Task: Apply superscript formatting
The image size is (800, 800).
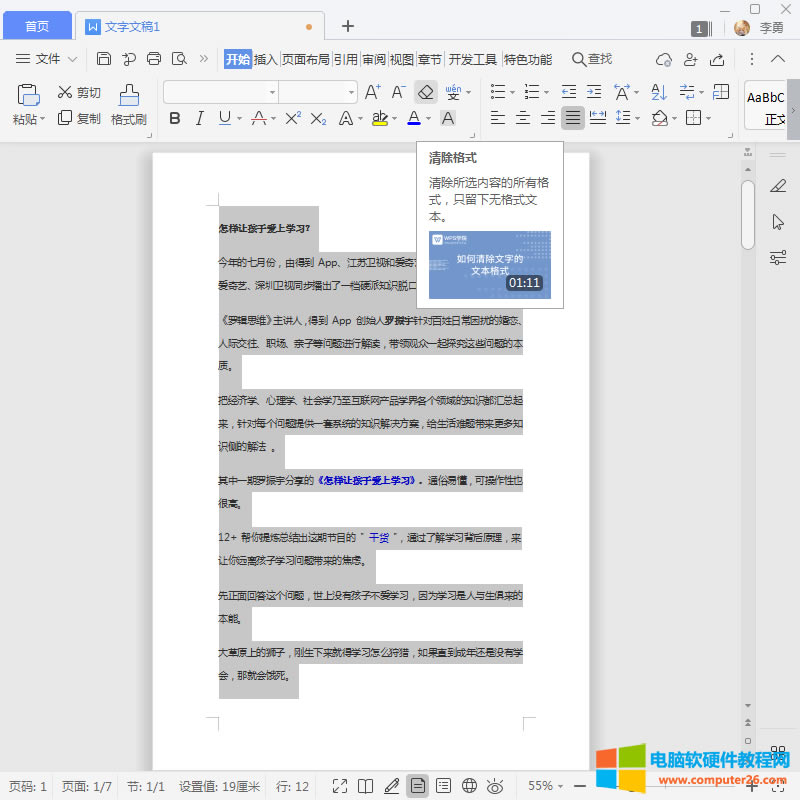Action: (292, 118)
